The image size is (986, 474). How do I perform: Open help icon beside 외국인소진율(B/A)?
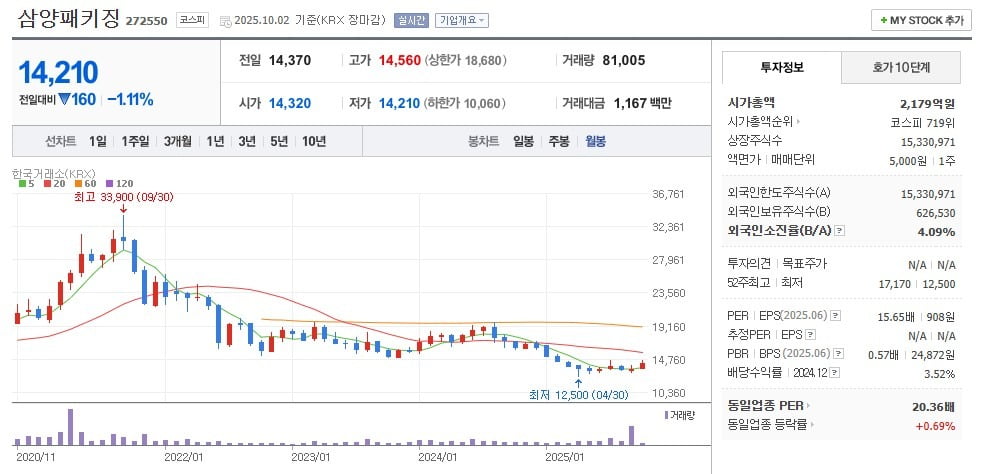(839, 231)
